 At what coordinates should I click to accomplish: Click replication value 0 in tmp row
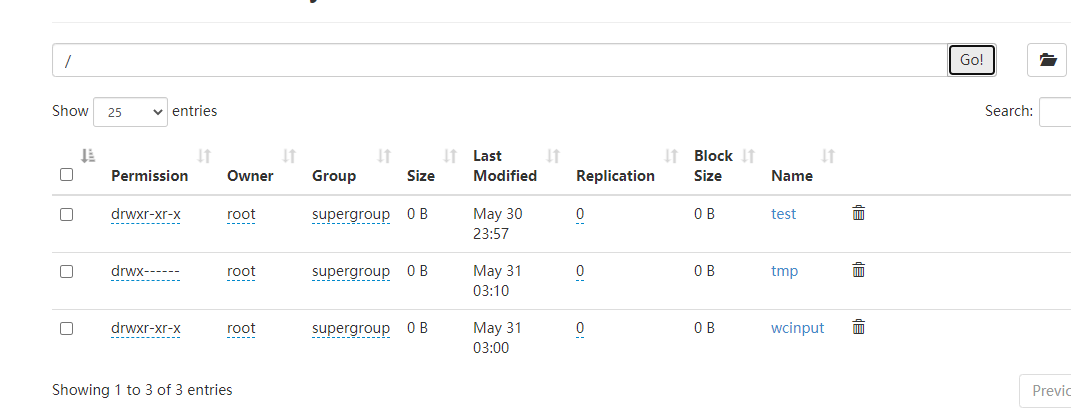[580, 271]
